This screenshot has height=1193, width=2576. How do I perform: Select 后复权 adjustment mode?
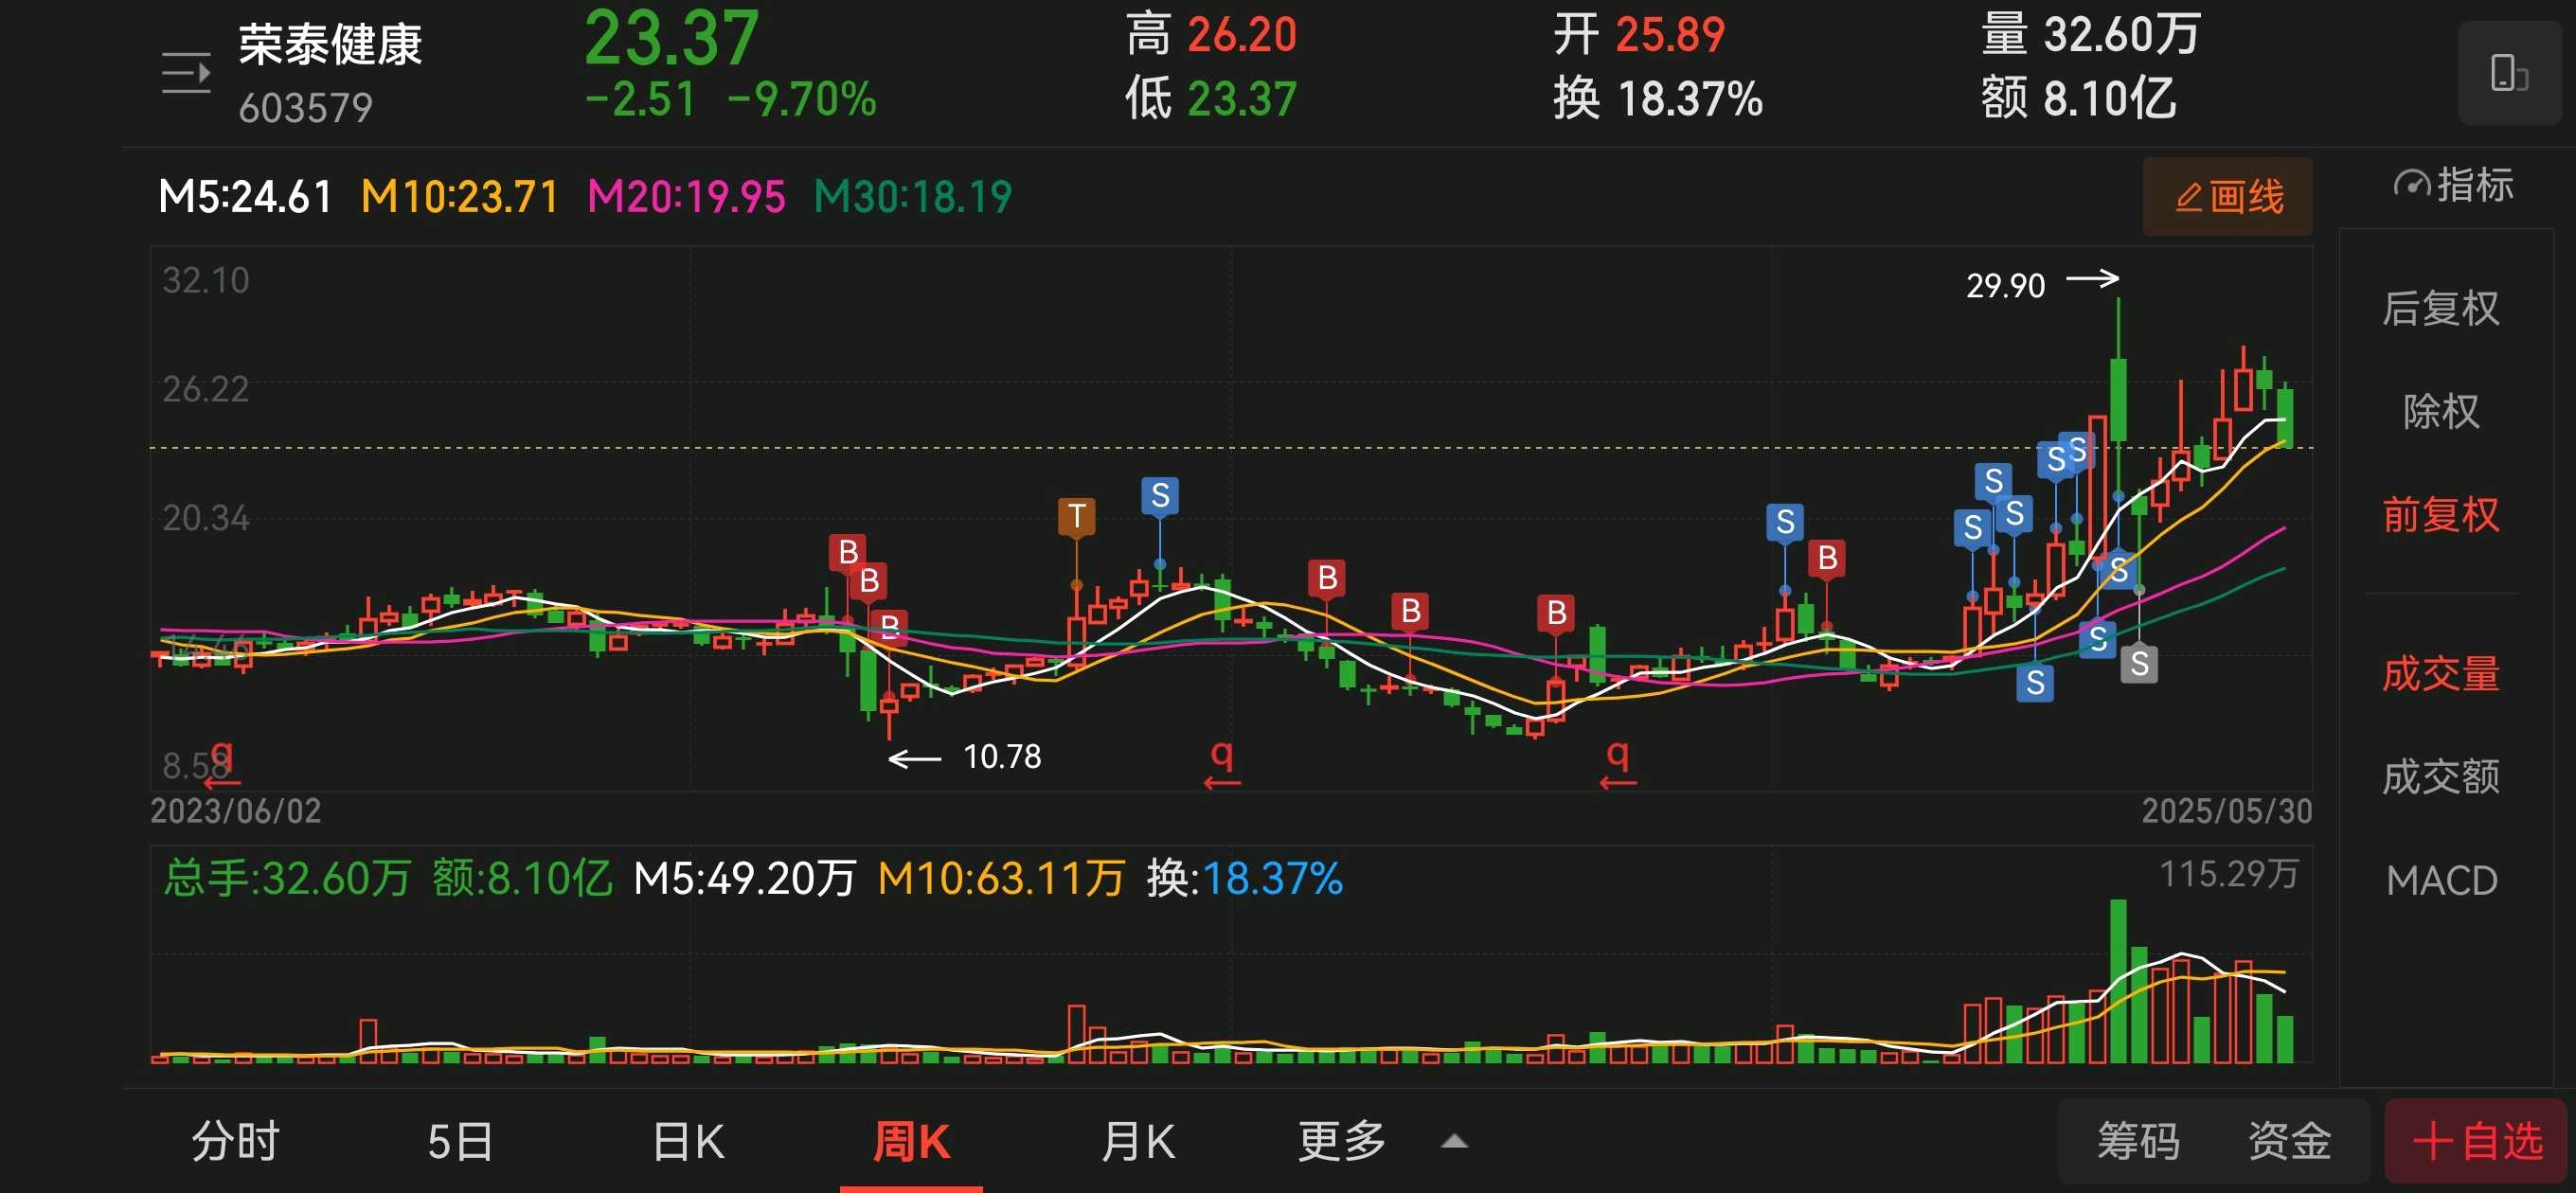(x=2440, y=308)
